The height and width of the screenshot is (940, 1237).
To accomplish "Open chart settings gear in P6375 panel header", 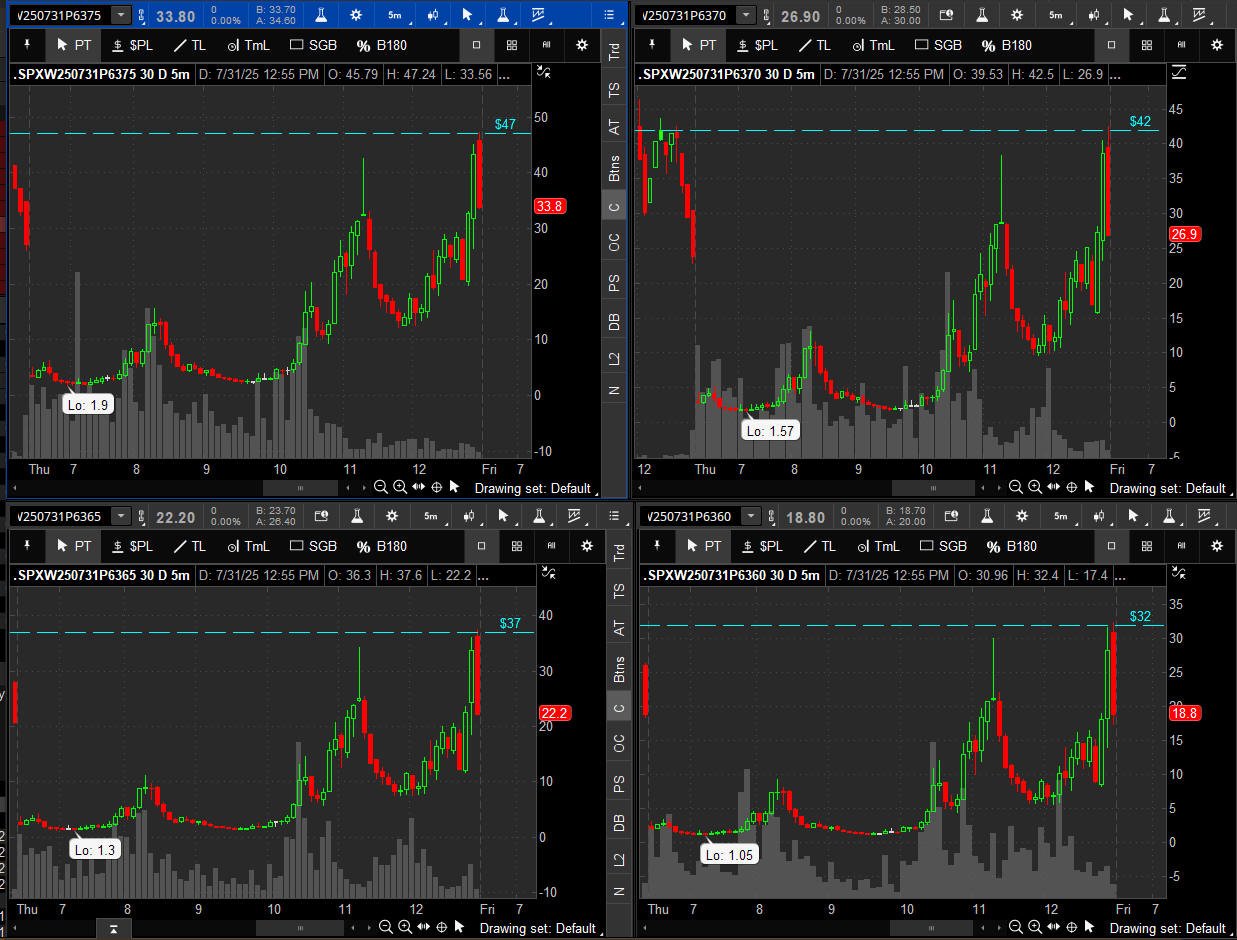I will pyautogui.click(x=357, y=15).
